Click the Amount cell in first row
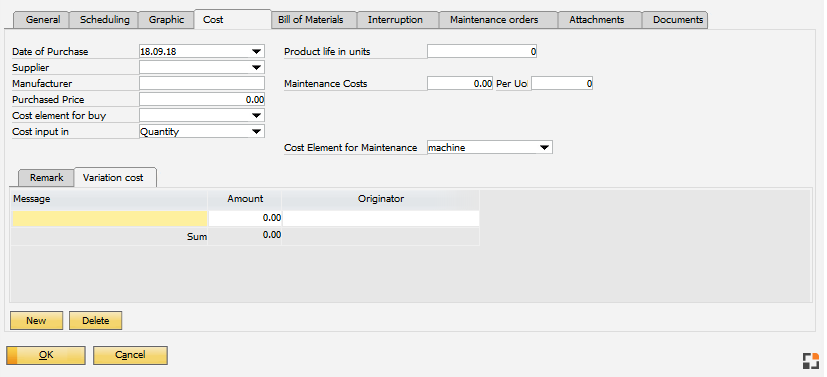The image size is (827, 377). tap(245, 219)
